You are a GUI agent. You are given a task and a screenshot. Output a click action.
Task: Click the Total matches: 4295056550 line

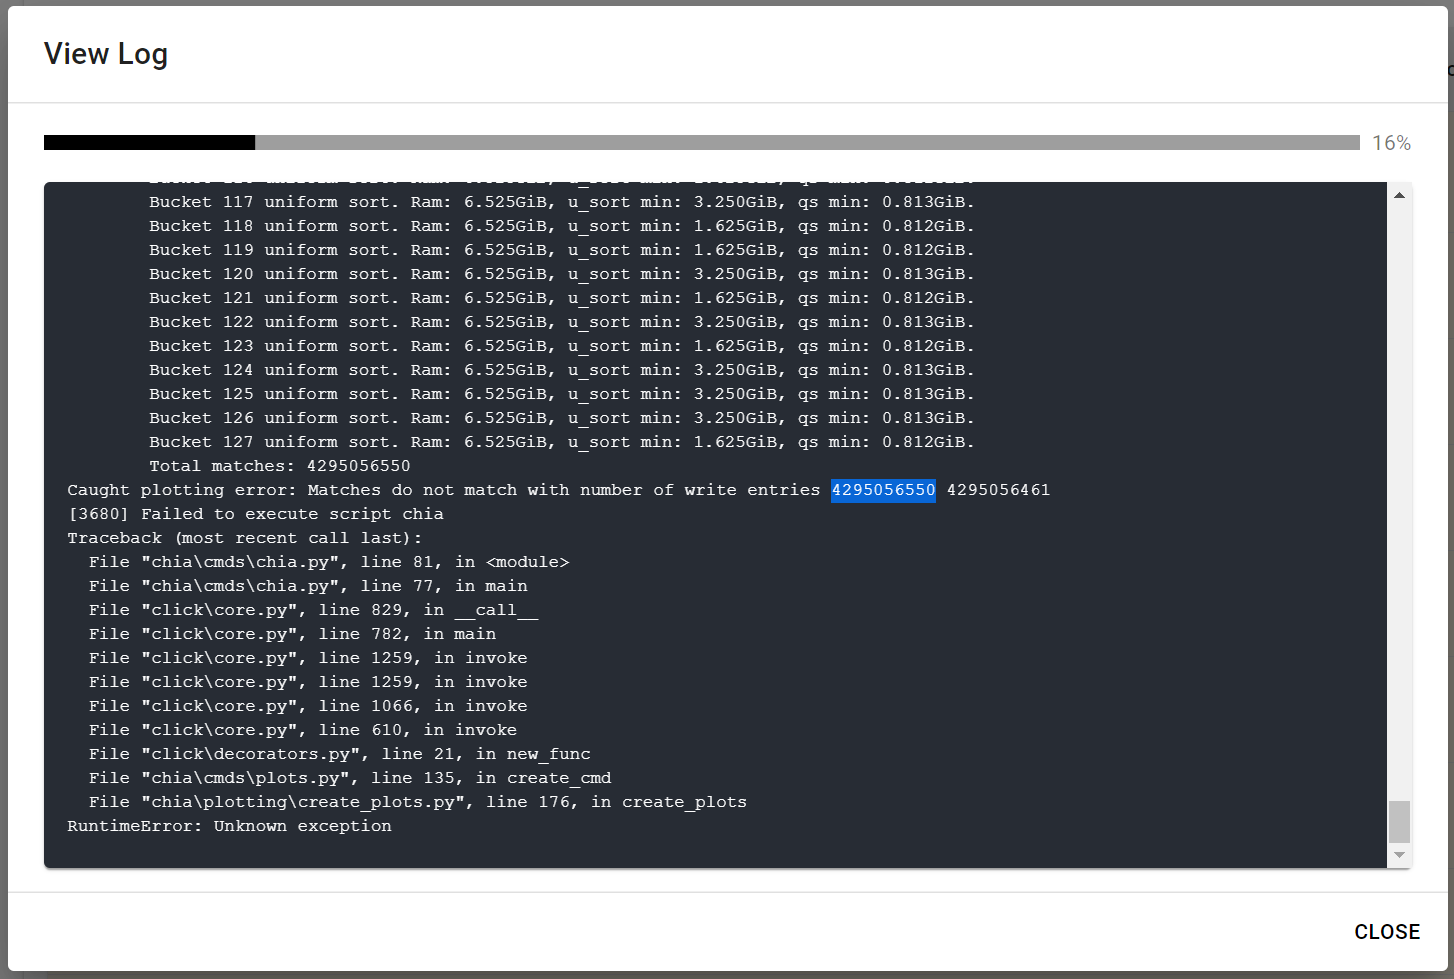point(279,465)
